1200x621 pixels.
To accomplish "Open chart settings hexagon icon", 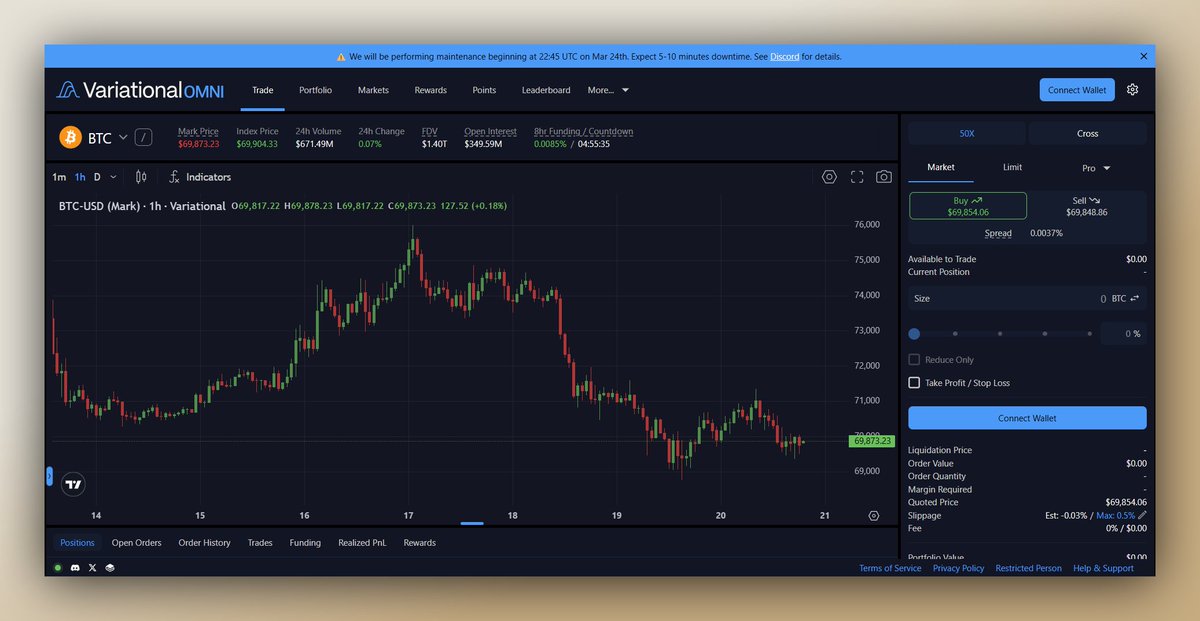I will pyautogui.click(x=829, y=177).
